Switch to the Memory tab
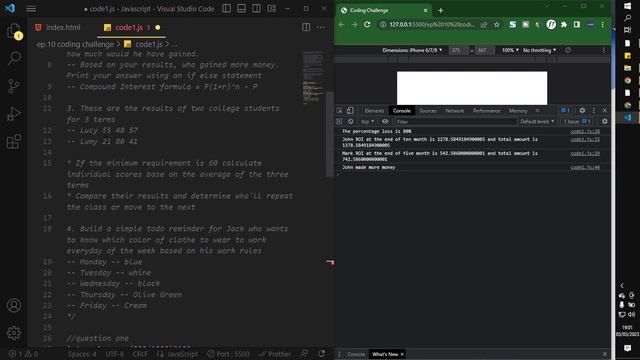The height and width of the screenshot is (360, 640). (518, 111)
